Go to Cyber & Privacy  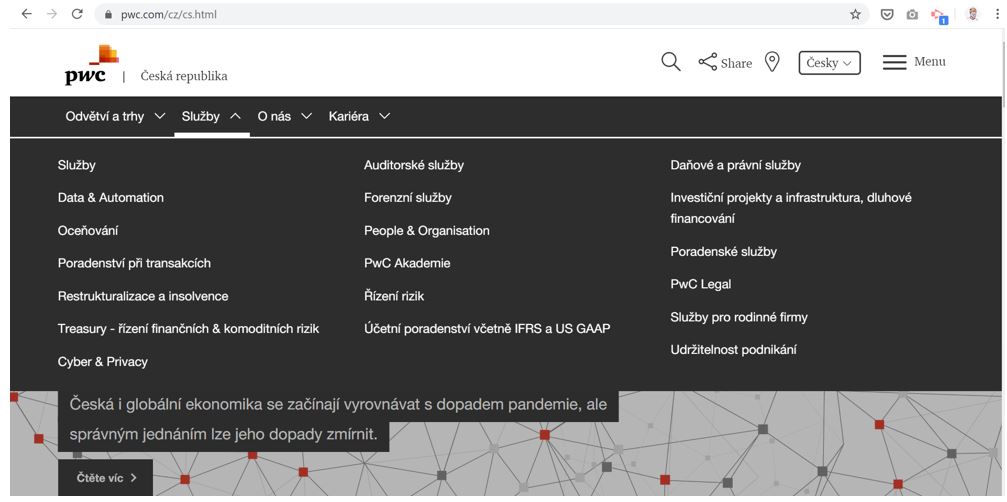pyautogui.click(x=103, y=361)
